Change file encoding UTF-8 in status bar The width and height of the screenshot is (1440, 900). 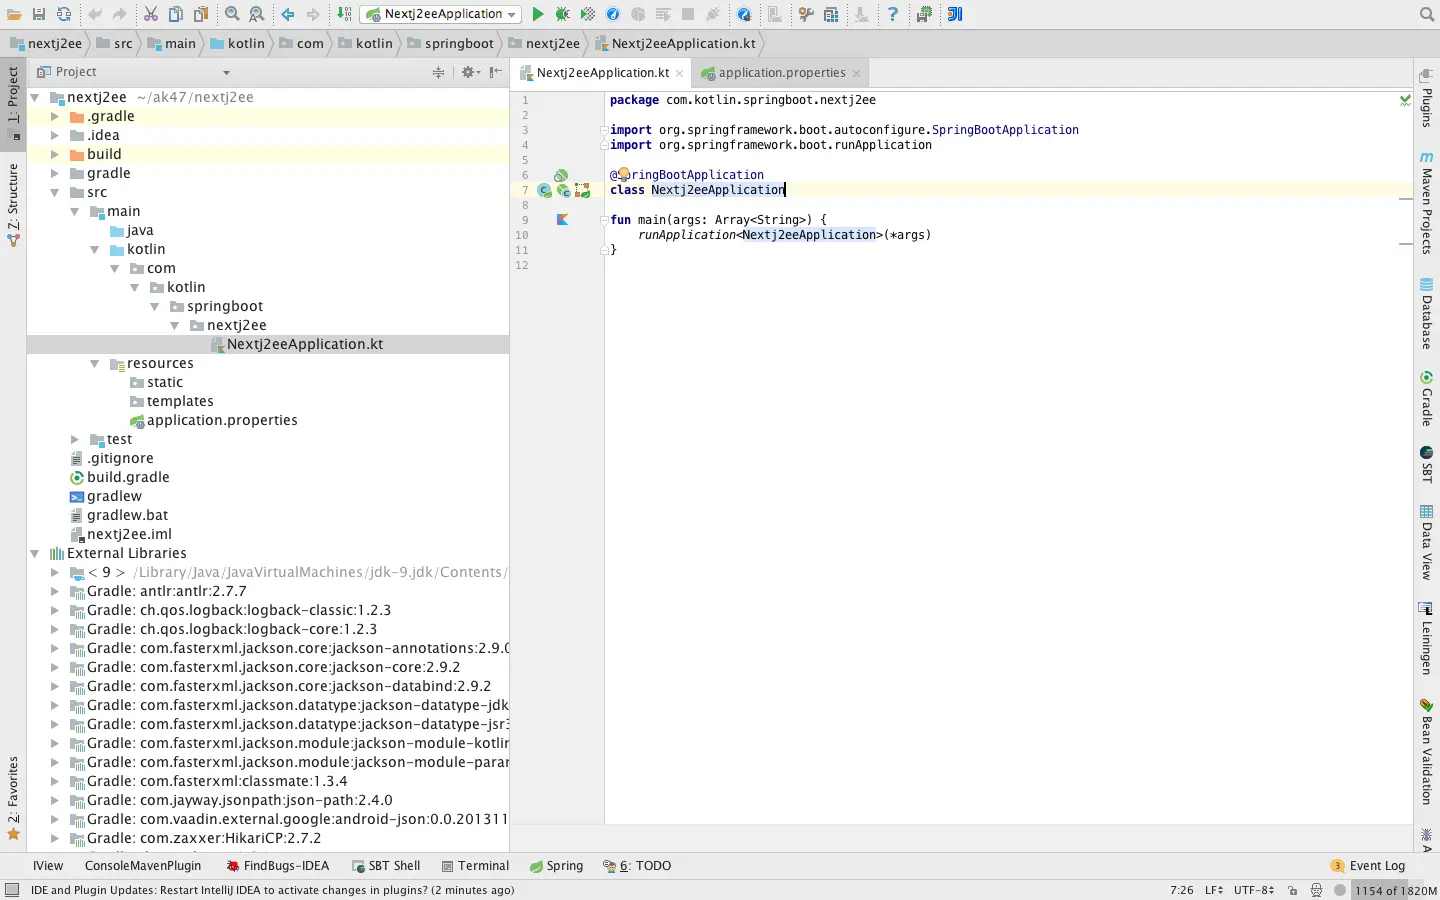point(1254,890)
